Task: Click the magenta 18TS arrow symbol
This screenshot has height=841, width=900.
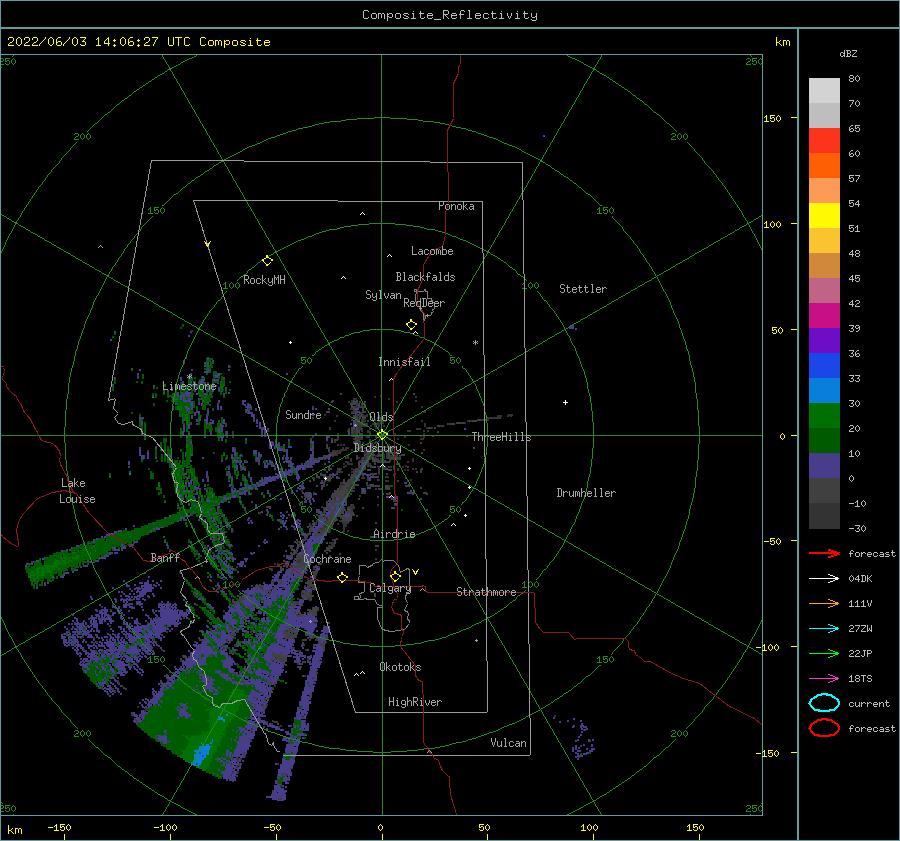Action: point(824,678)
